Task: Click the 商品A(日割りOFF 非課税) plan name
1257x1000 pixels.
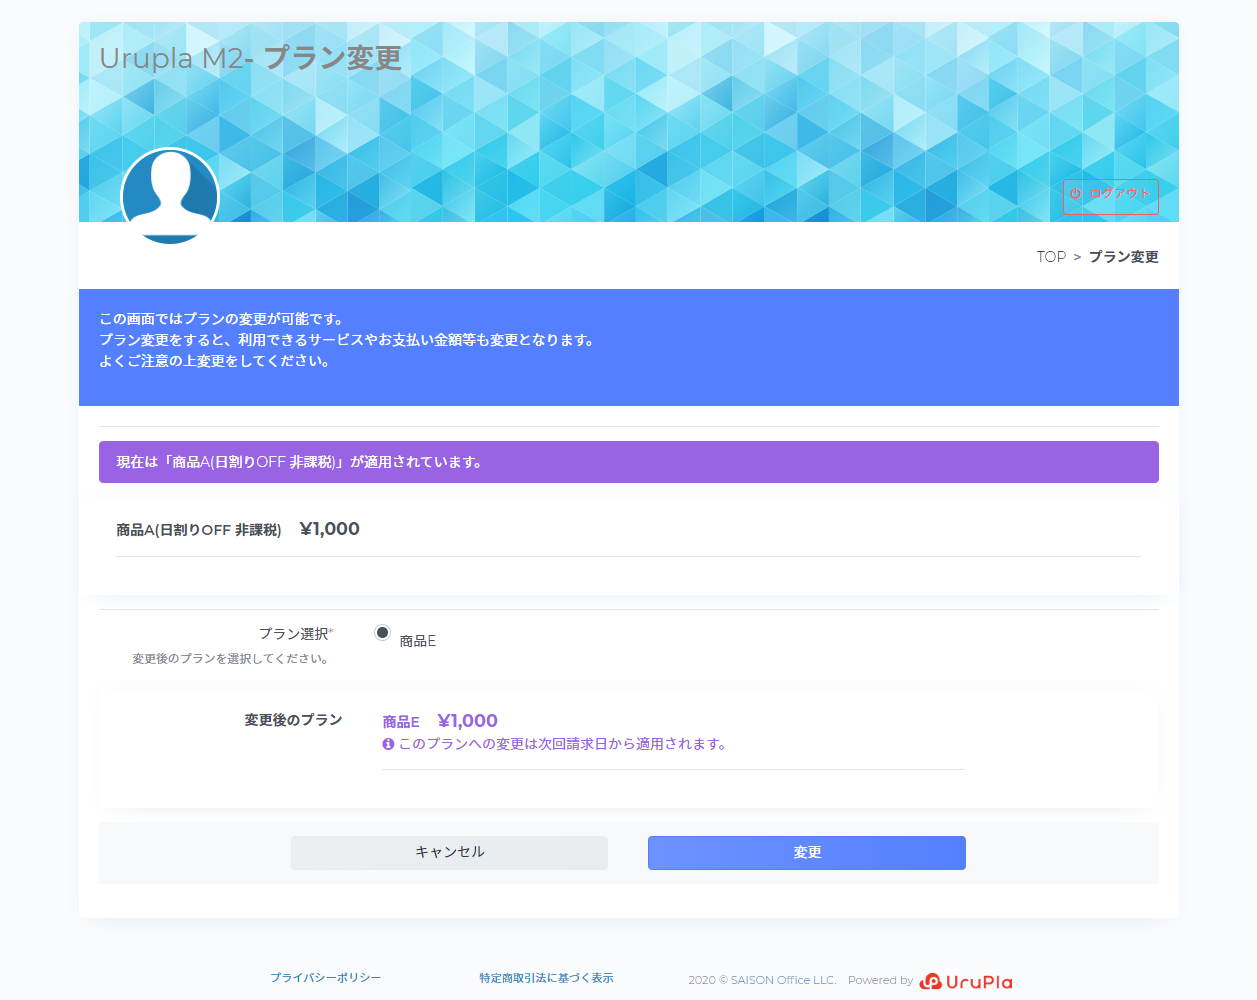Action: [x=198, y=530]
